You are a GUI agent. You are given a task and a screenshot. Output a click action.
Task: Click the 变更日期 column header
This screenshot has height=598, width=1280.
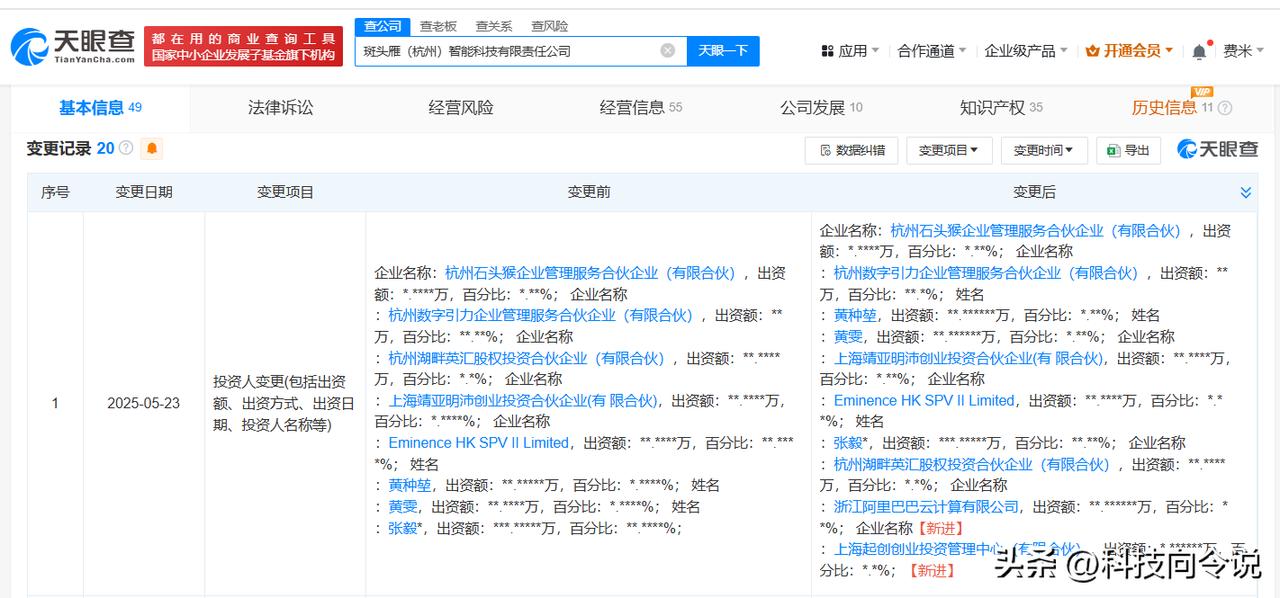click(x=144, y=192)
